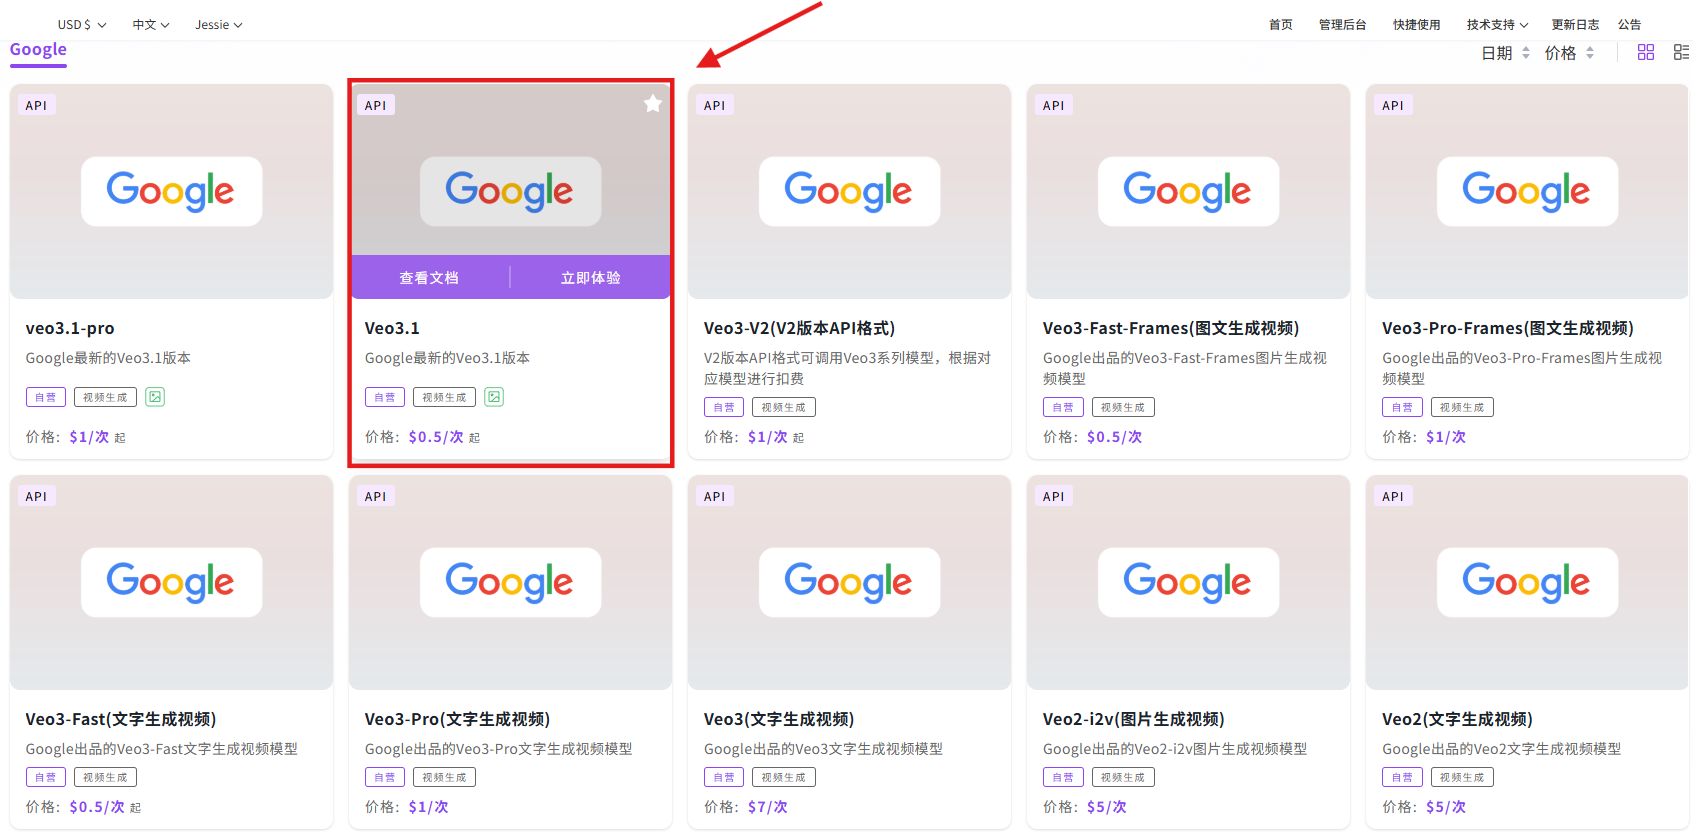Click the Google logo on the Veo2-i2v card
The width and height of the screenshot is (1693, 834).
(x=1187, y=582)
